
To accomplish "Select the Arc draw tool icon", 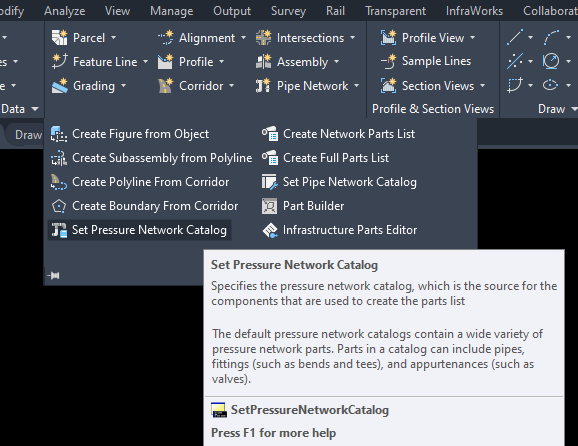I will click(551, 38).
